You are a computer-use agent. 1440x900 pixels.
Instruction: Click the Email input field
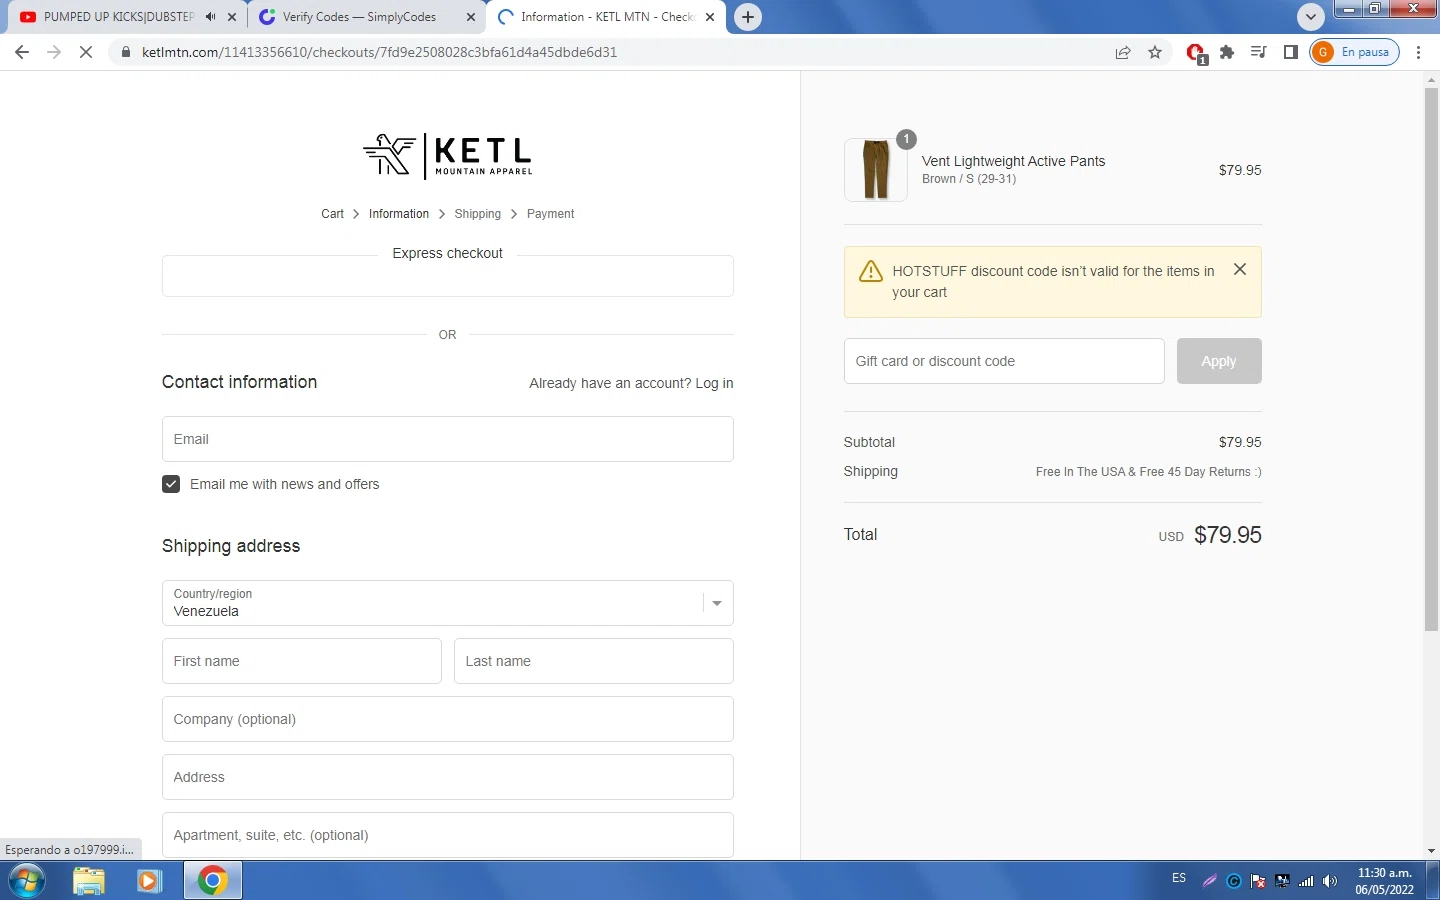tap(447, 439)
